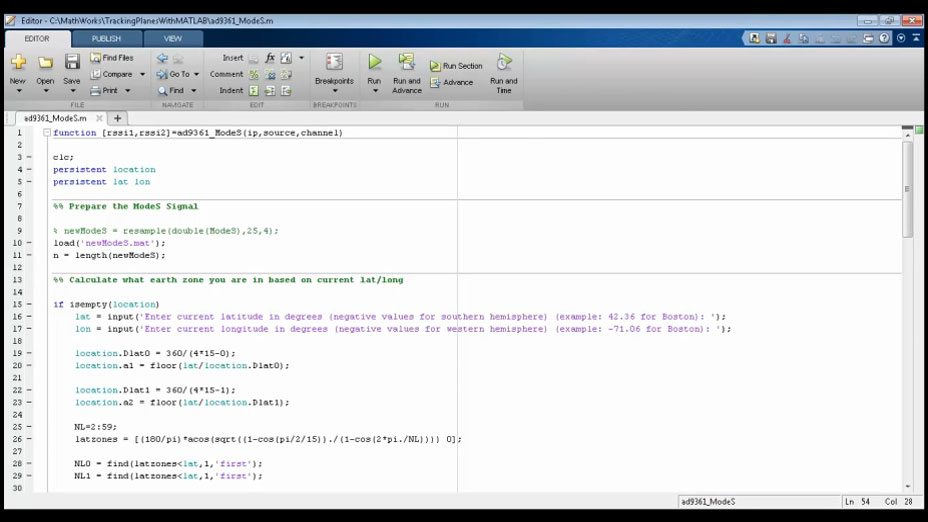The width and height of the screenshot is (928, 522).
Task: Click the Insert function fx icon
Action: click(x=270, y=57)
